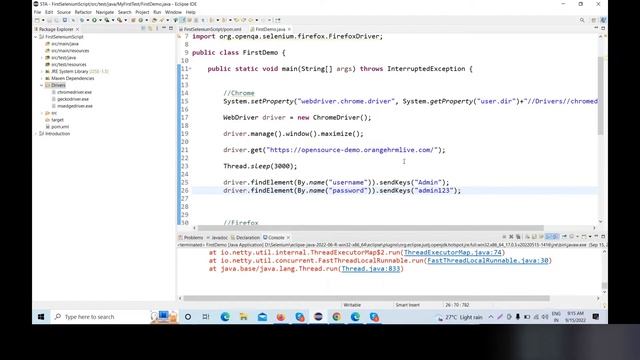Click the New file toolbar icon
Viewport: 640px width, 360px height.
coord(37,20)
